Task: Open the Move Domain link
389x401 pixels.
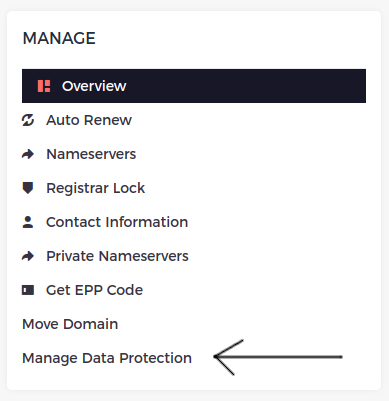Action: pos(70,324)
